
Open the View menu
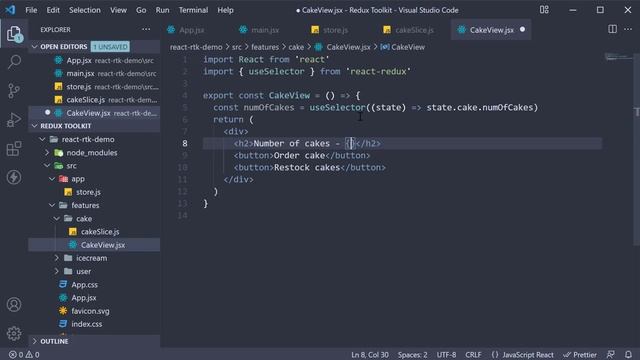(x=118, y=10)
